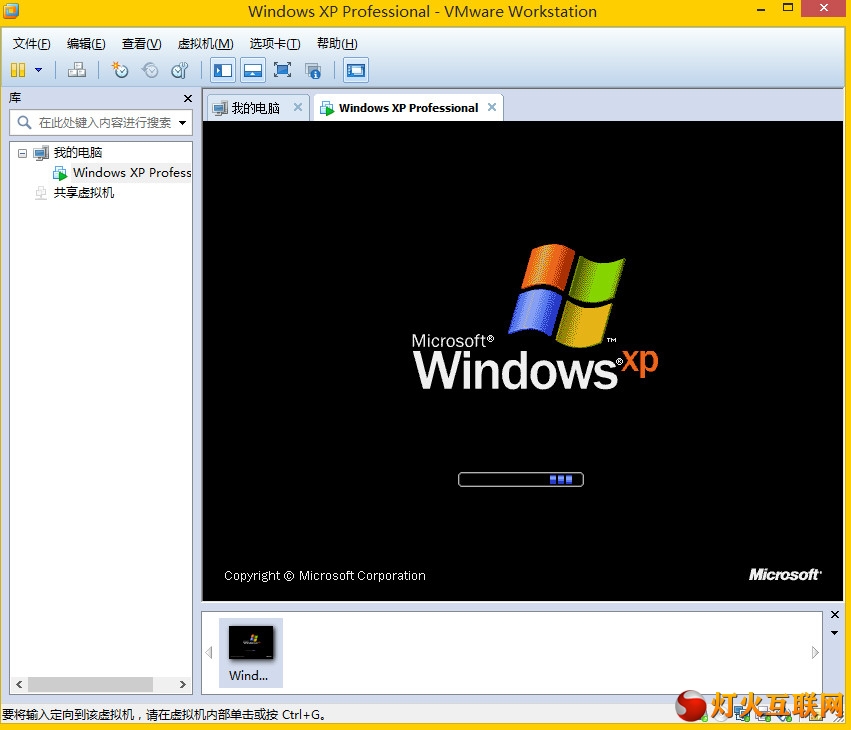Open the power options arrow beside Pause
This screenshot has width=851, height=730.
(39, 70)
